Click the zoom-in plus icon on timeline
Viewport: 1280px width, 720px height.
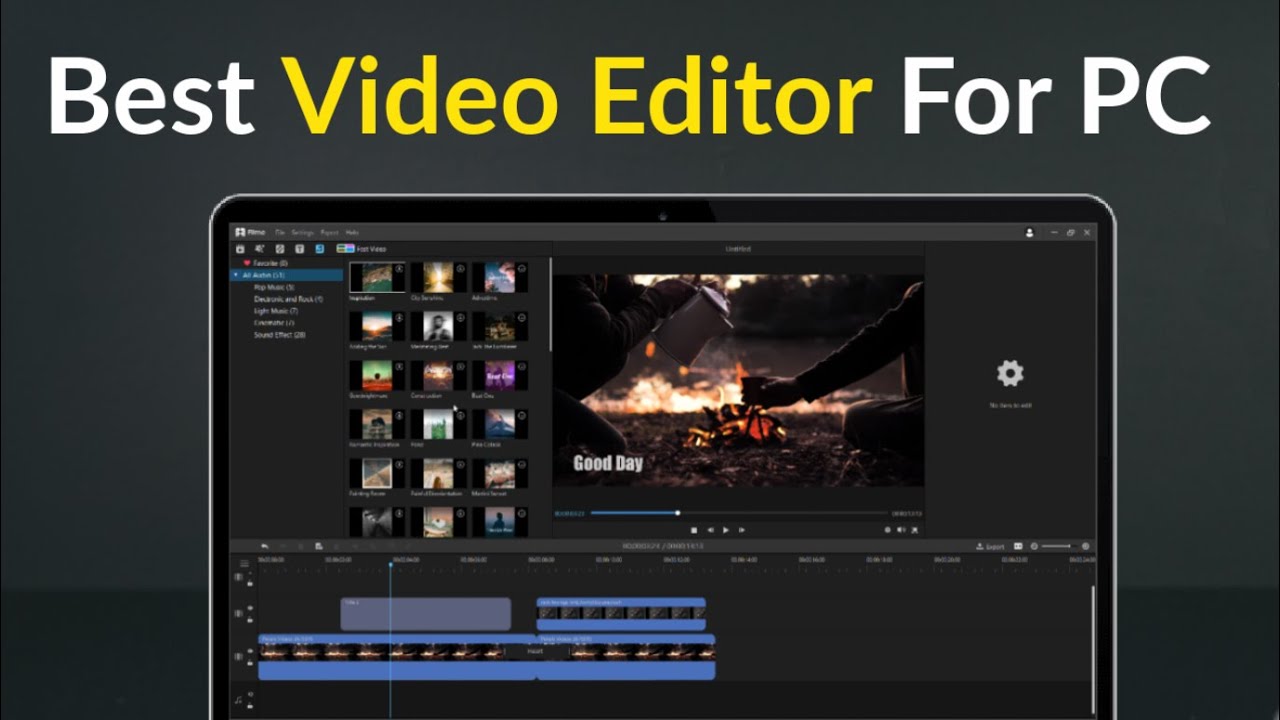point(1085,547)
